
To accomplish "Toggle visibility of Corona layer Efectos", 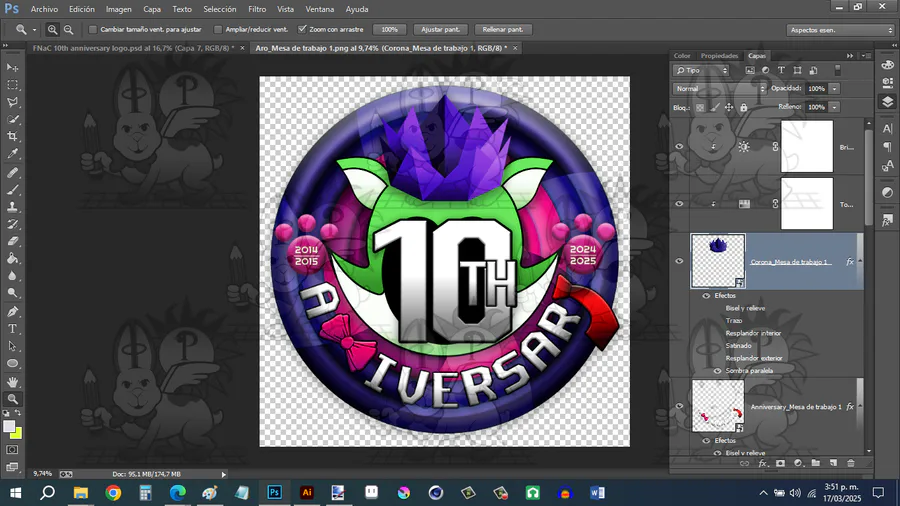I will point(707,295).
